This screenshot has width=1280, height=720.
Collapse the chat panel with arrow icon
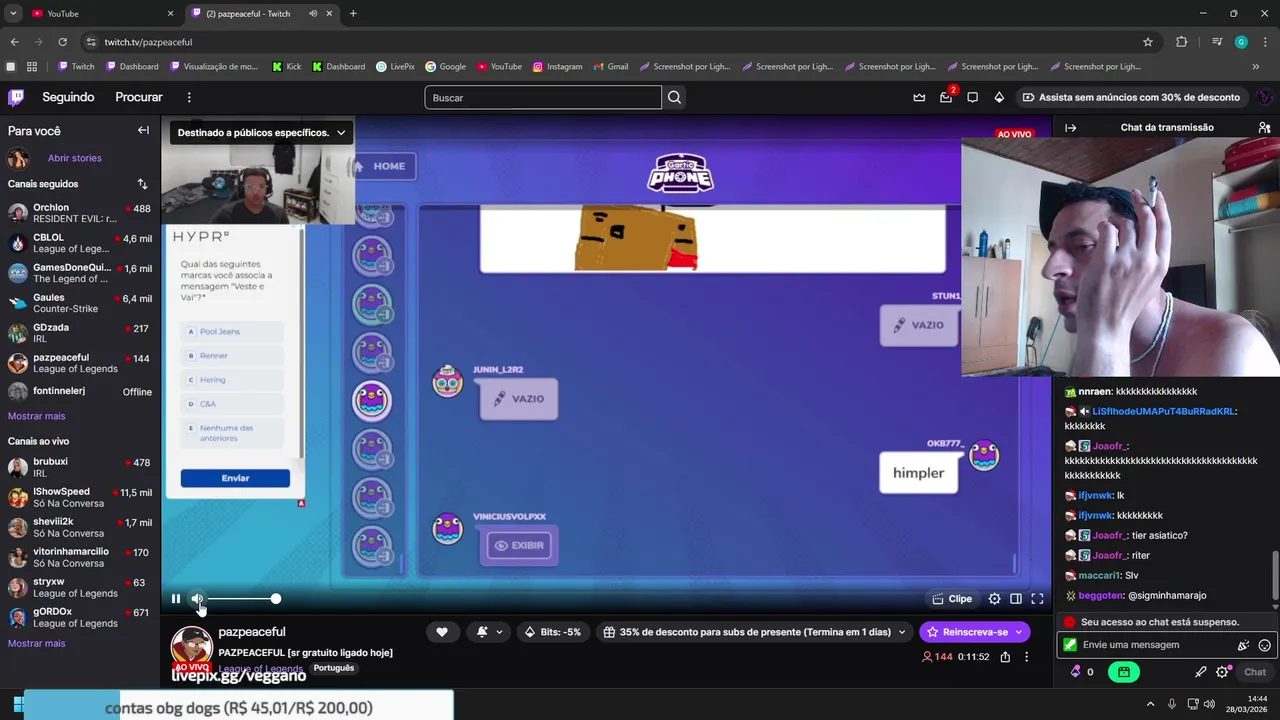pos(1070,128)
